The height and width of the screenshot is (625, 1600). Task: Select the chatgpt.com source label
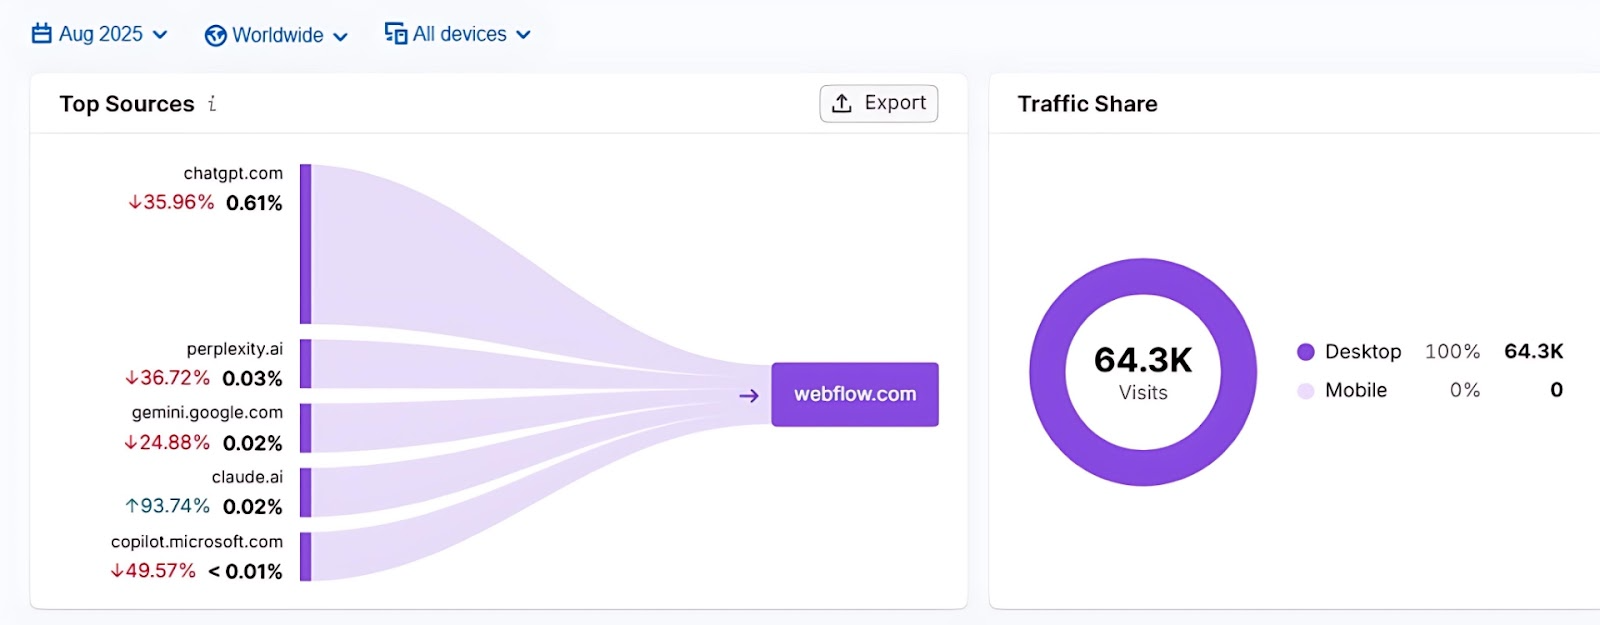(233, 174)
